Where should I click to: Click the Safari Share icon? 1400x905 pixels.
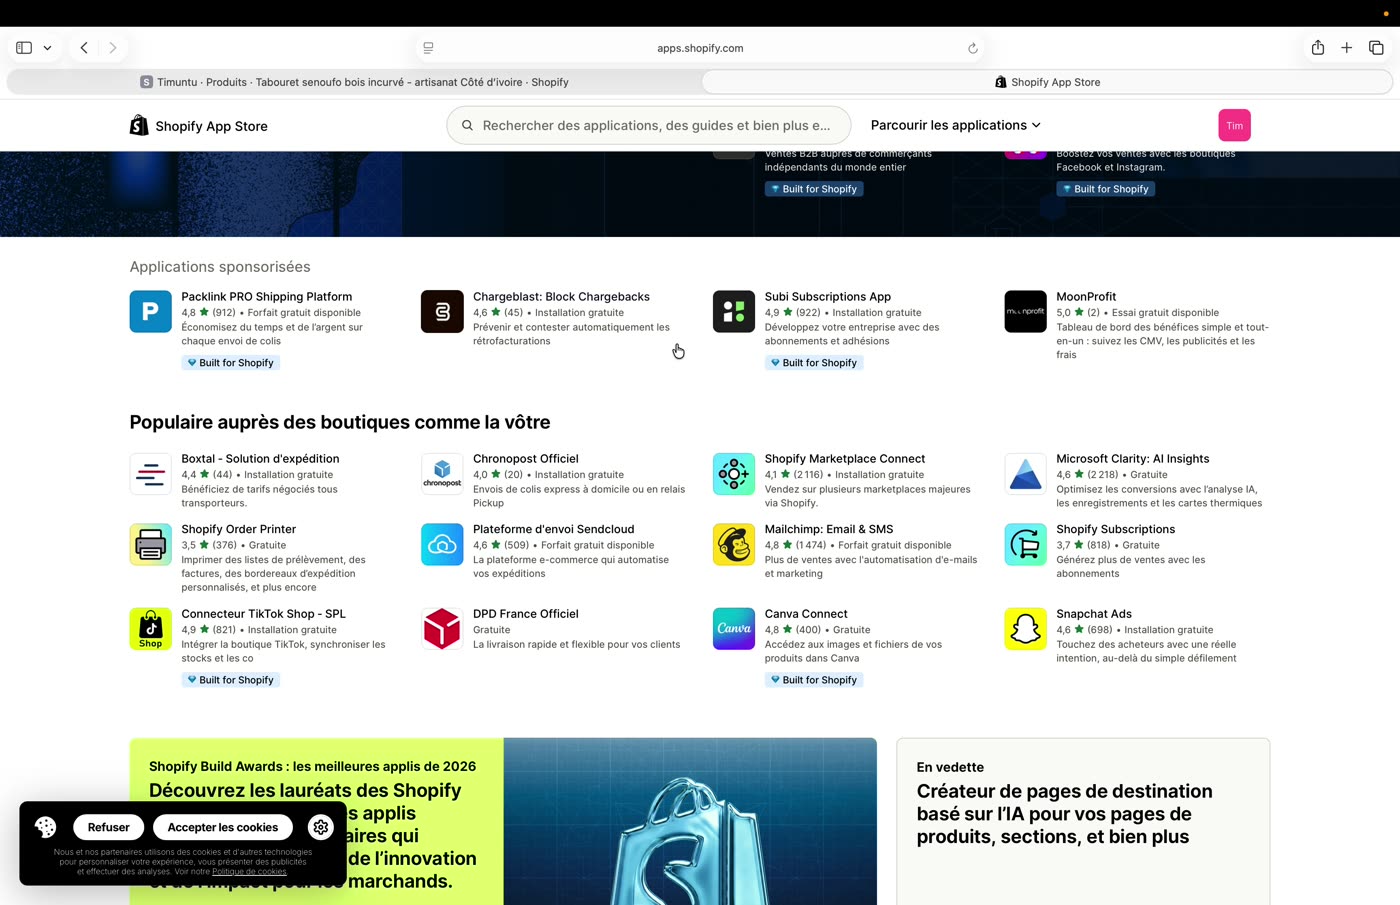pyautogui.click(x=1318, y=47)
